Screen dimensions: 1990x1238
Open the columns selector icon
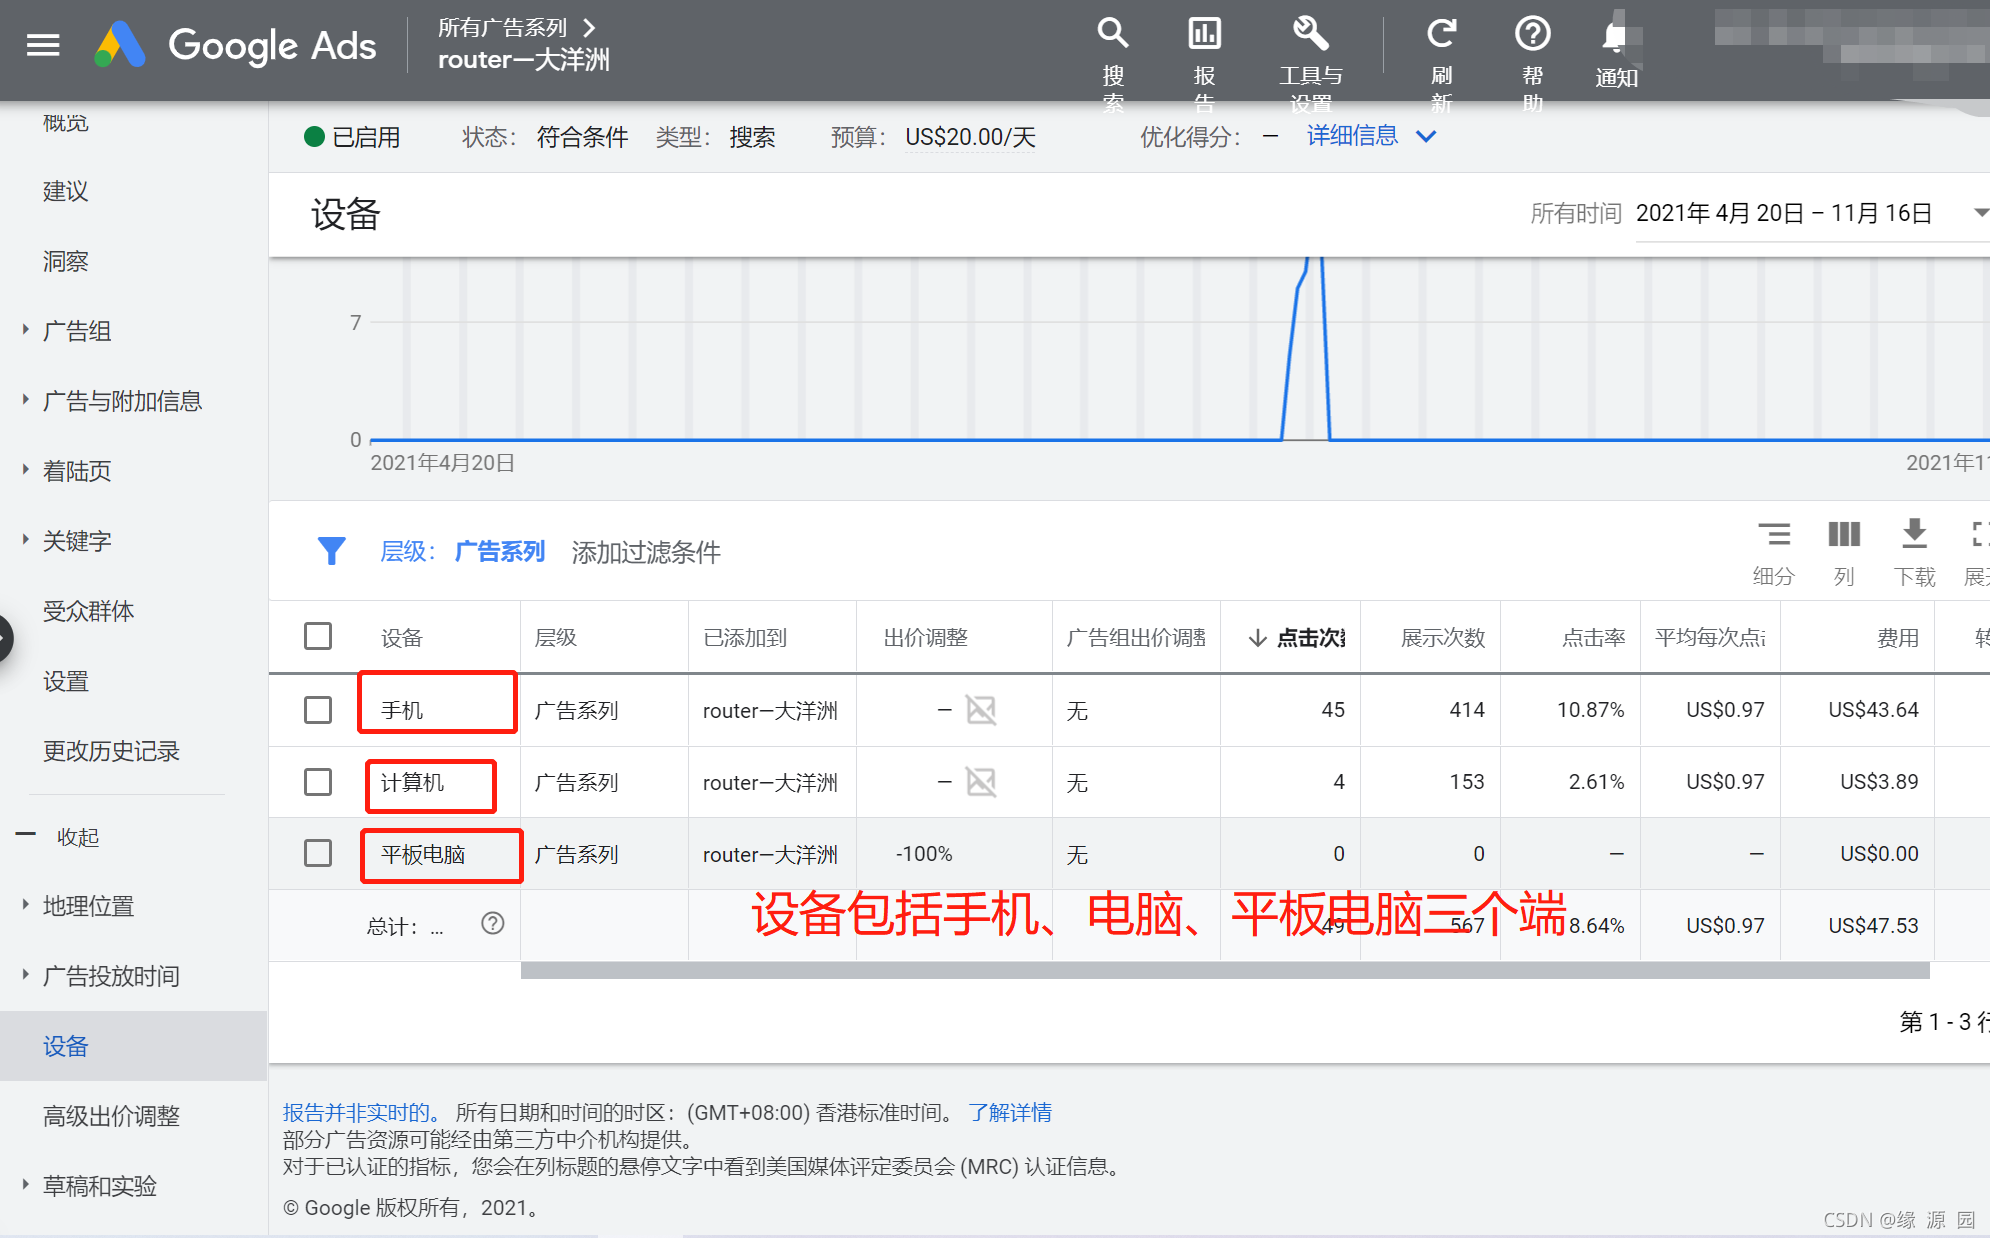1844,534
